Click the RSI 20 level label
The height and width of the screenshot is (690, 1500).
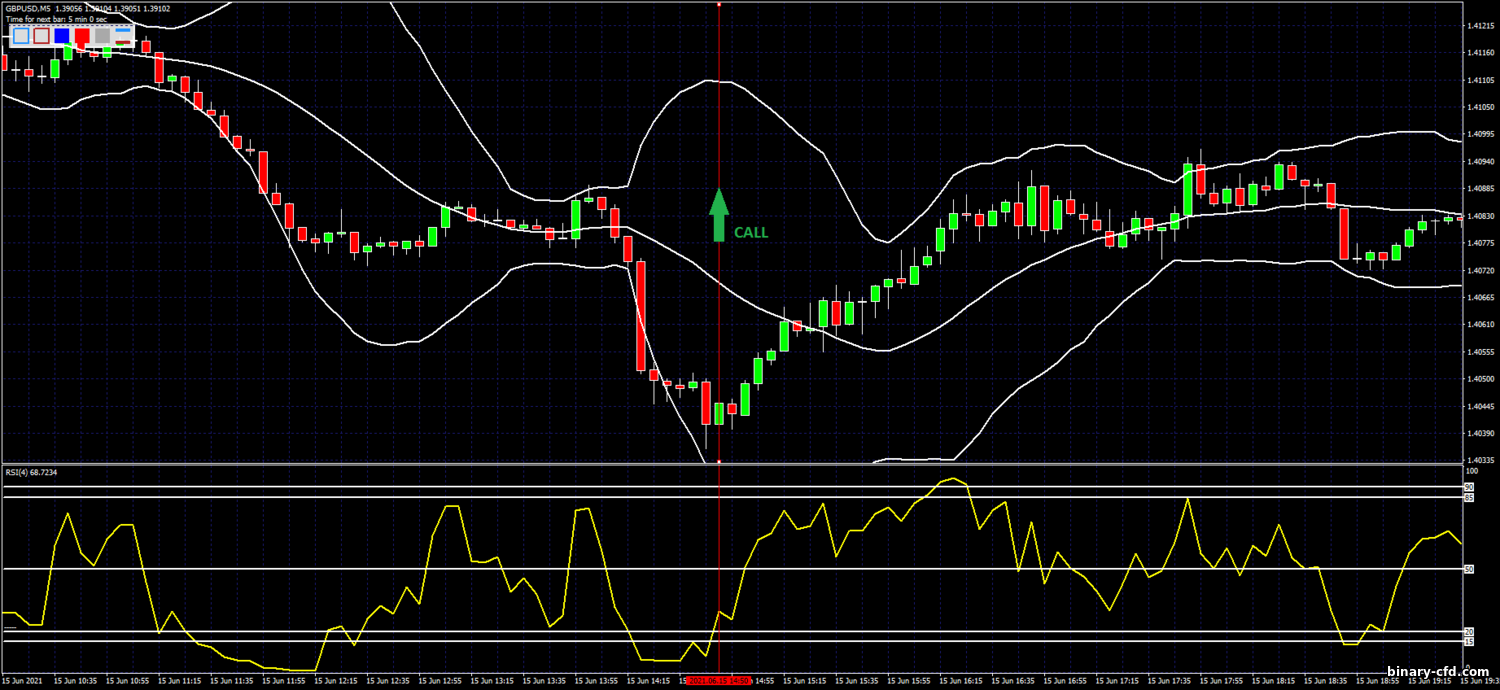pos(1470,632)
